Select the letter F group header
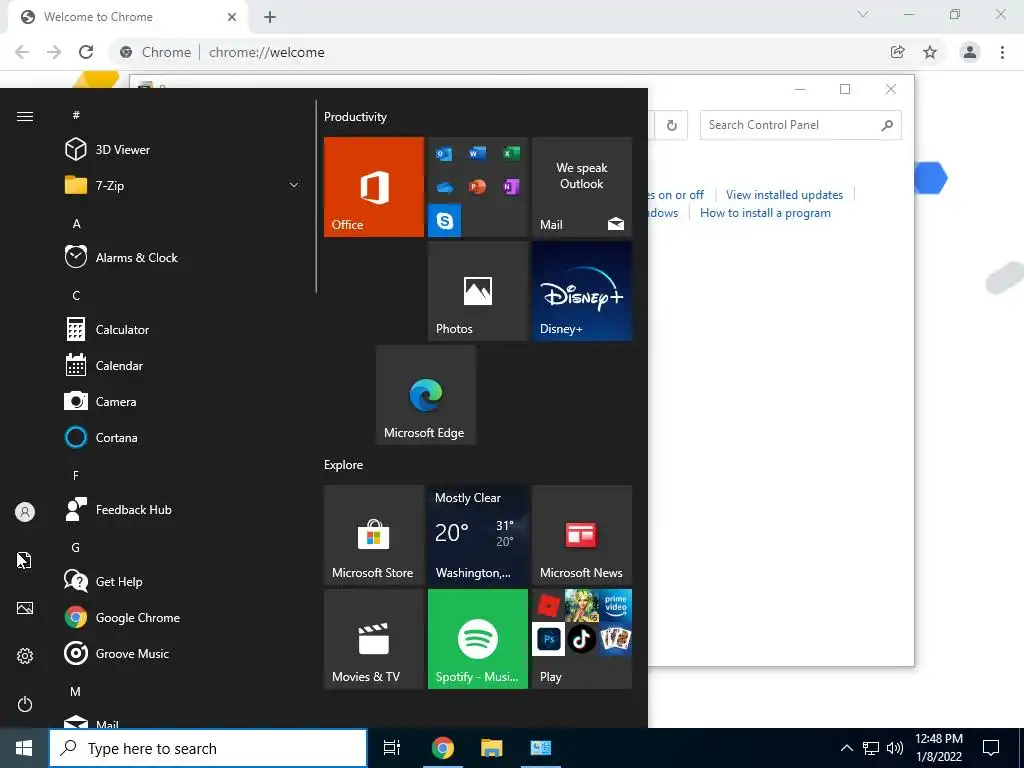 [76, 475]
